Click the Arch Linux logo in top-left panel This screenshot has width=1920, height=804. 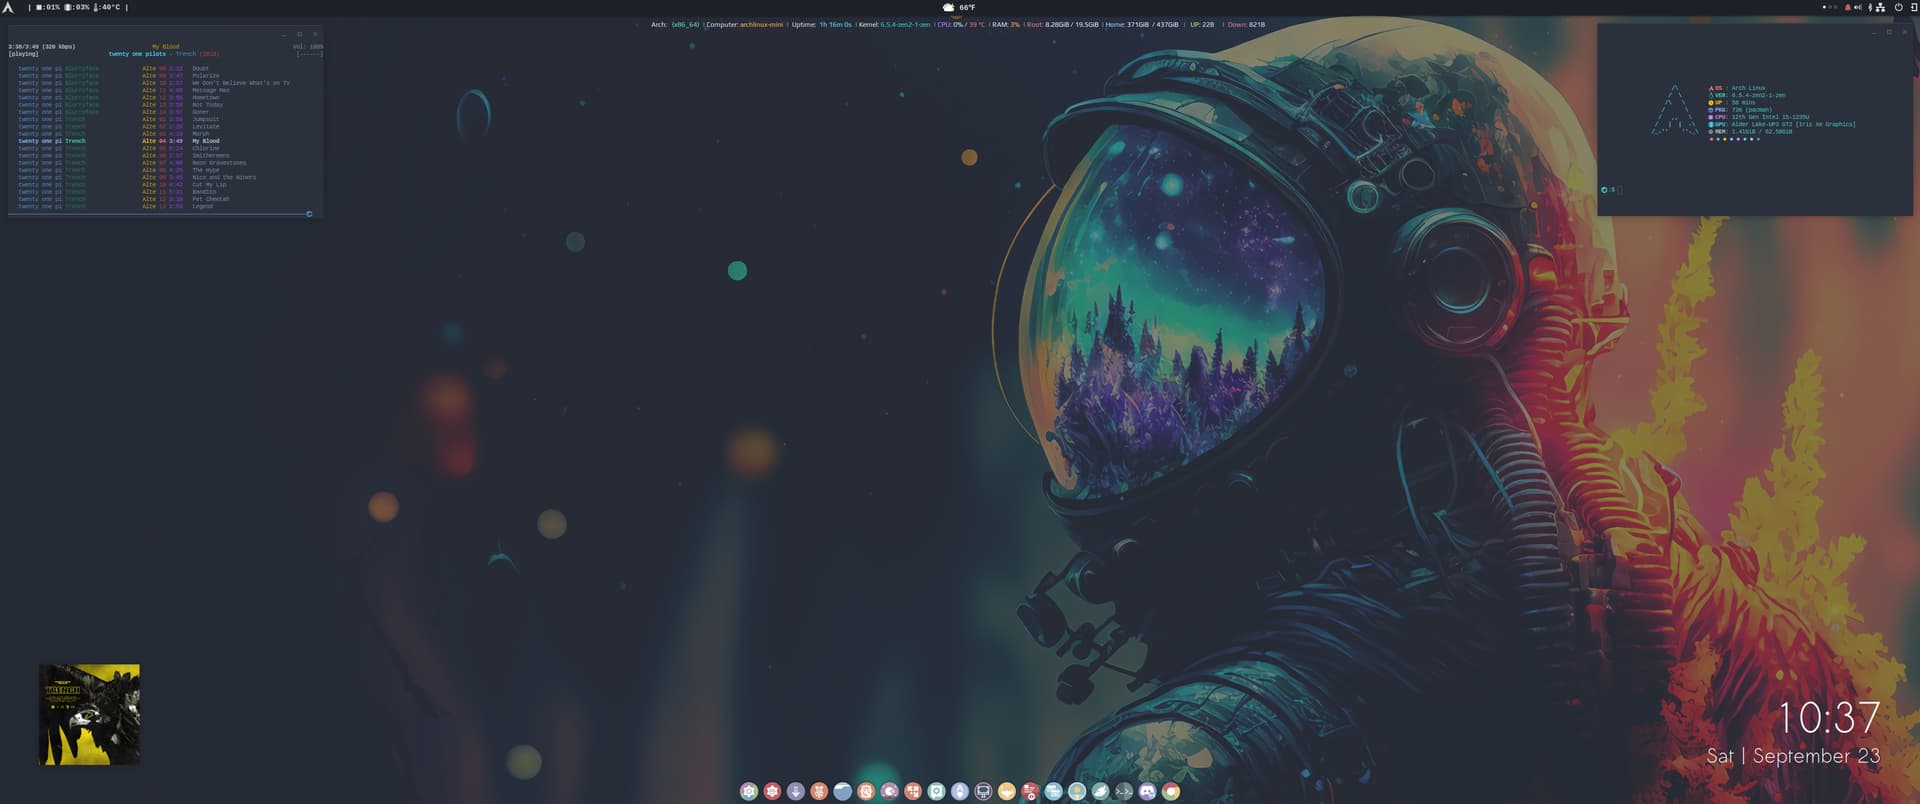click(8, 7)
